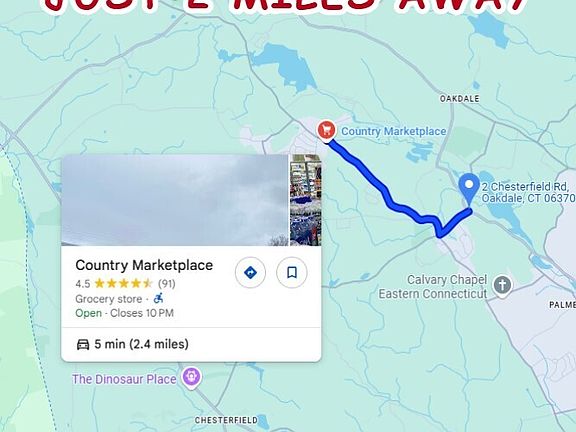576x432 pixels.
Task: Click the wheelchair accessibility icon
Action: pyautogui.click(x=158, y=298)
